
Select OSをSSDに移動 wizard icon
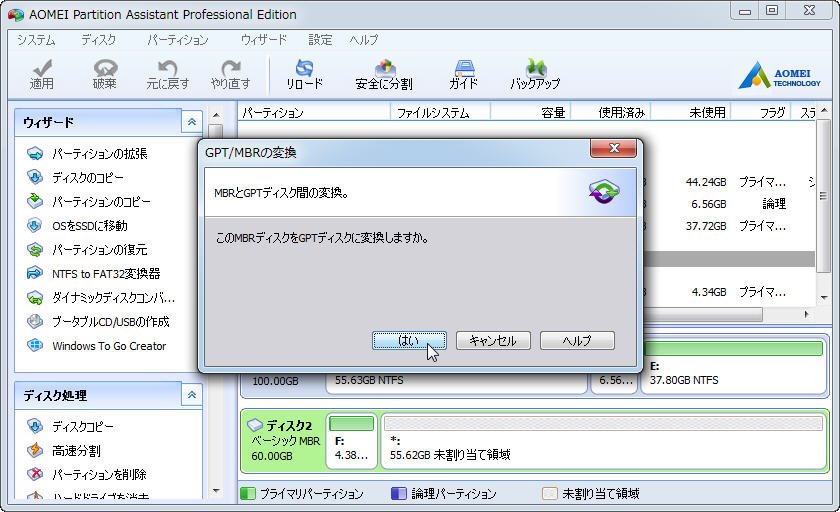pos(35,225)
